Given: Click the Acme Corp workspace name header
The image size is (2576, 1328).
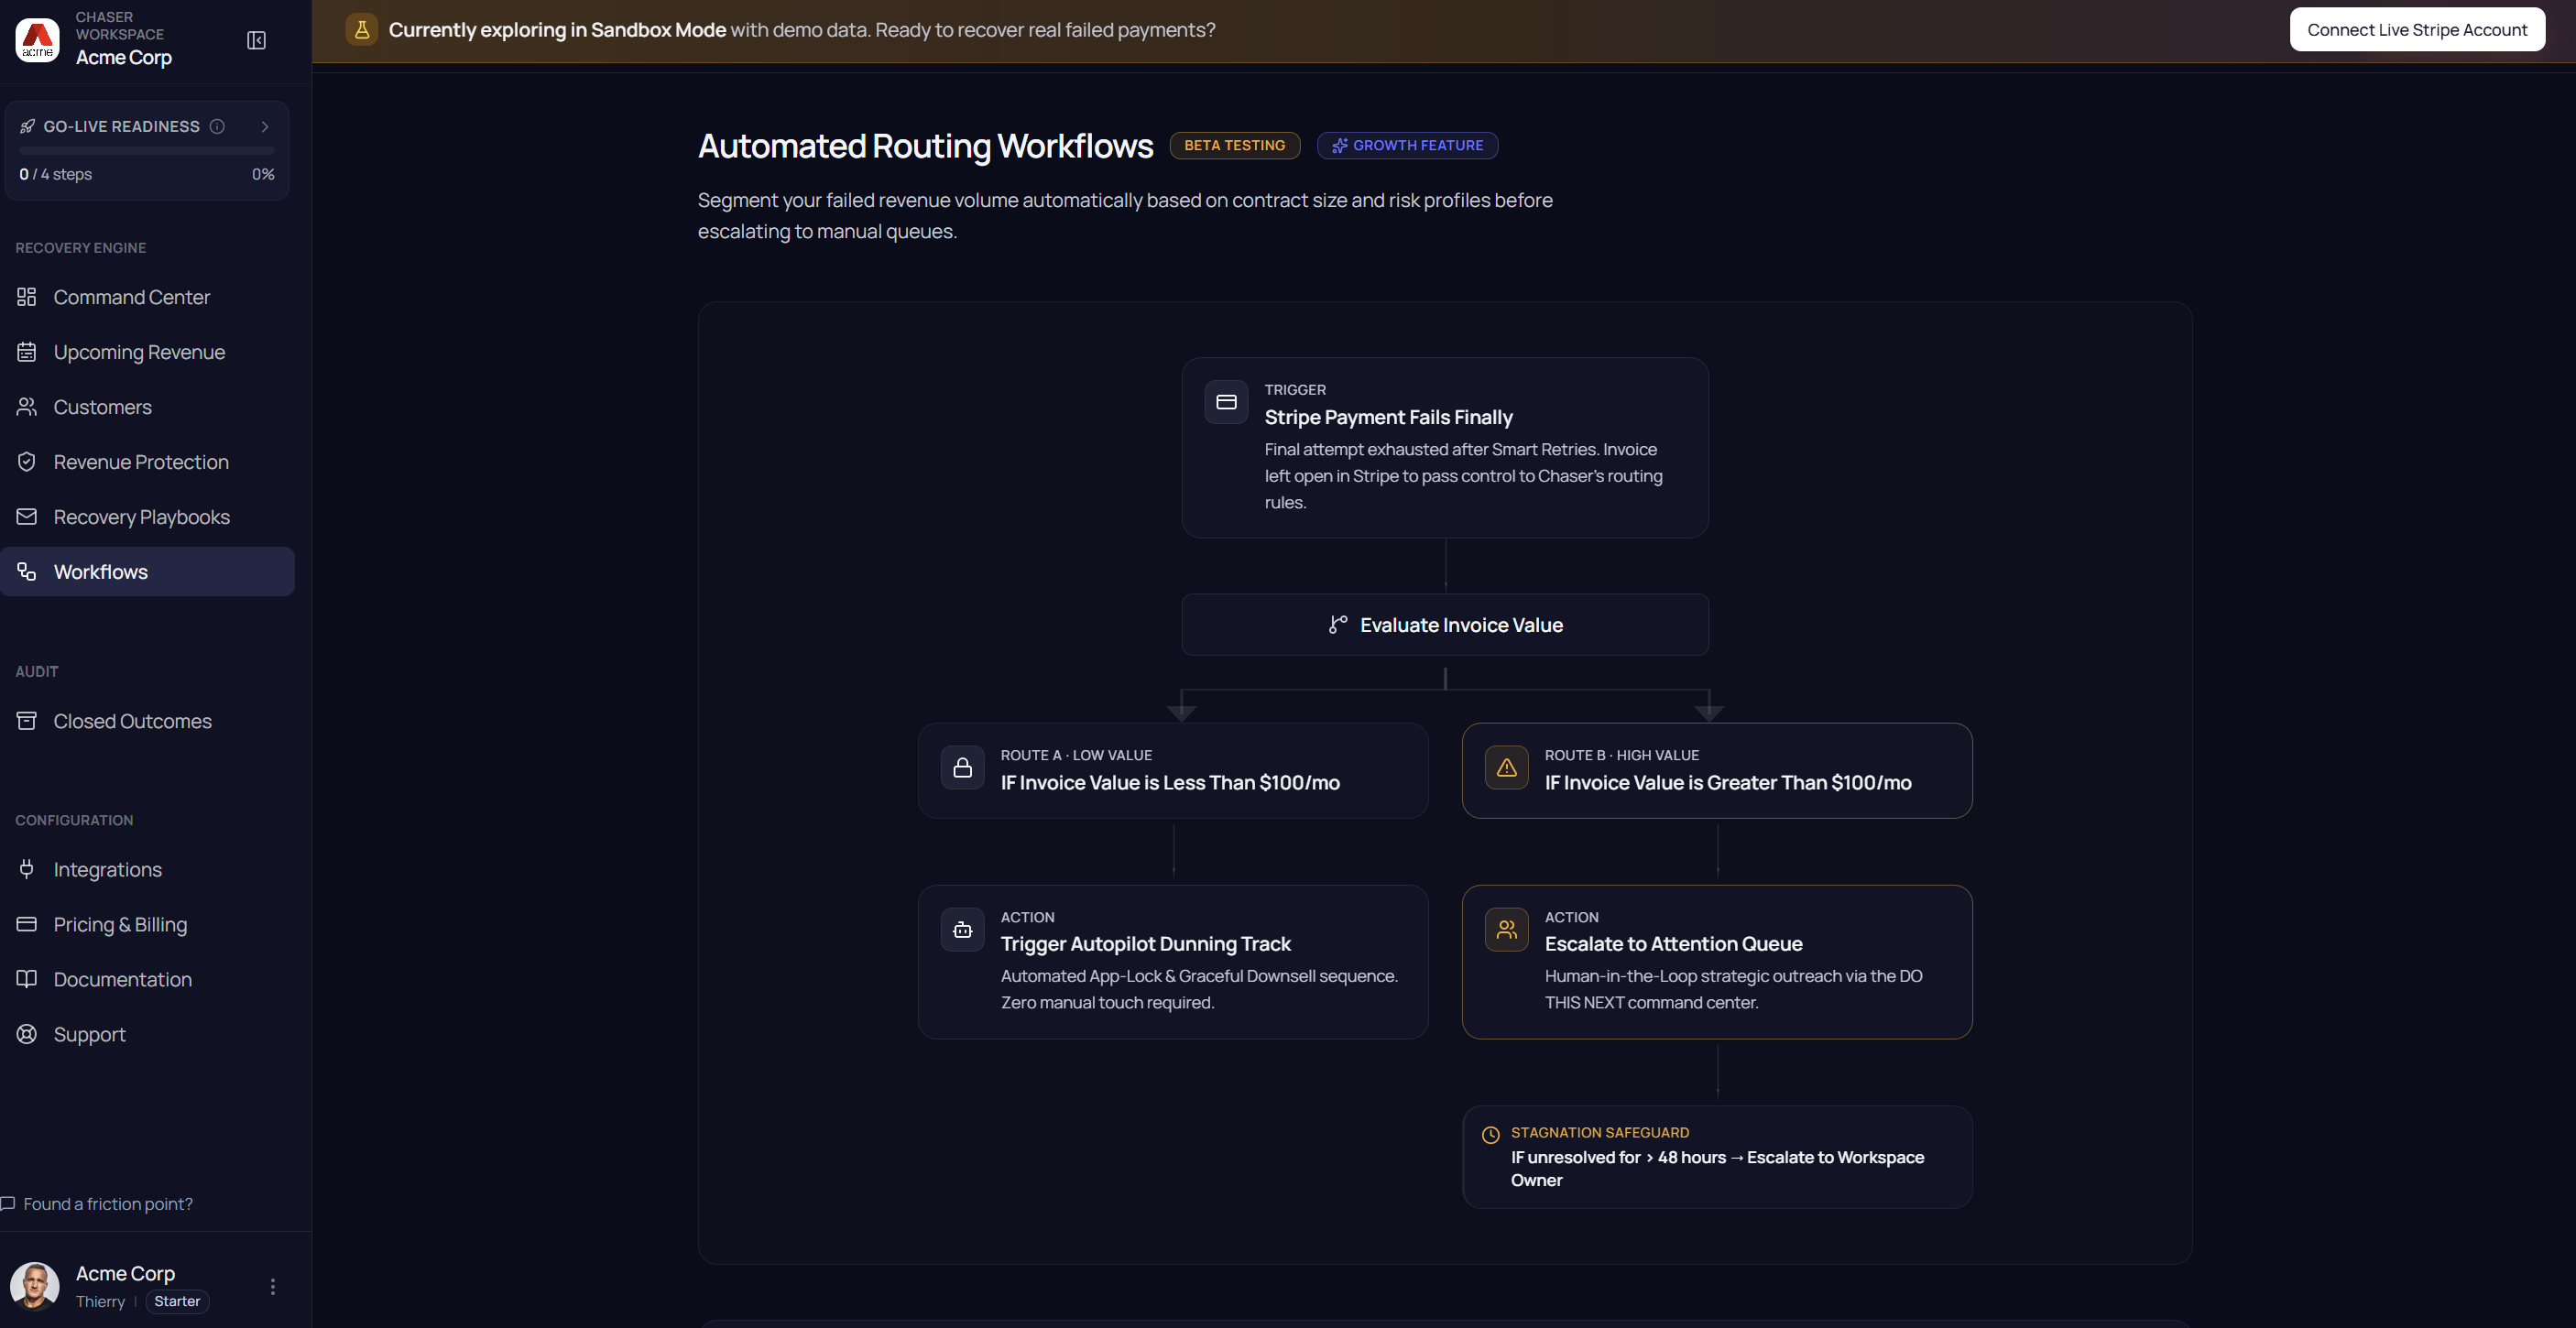Looking at the screenshot, I should 124,58.
